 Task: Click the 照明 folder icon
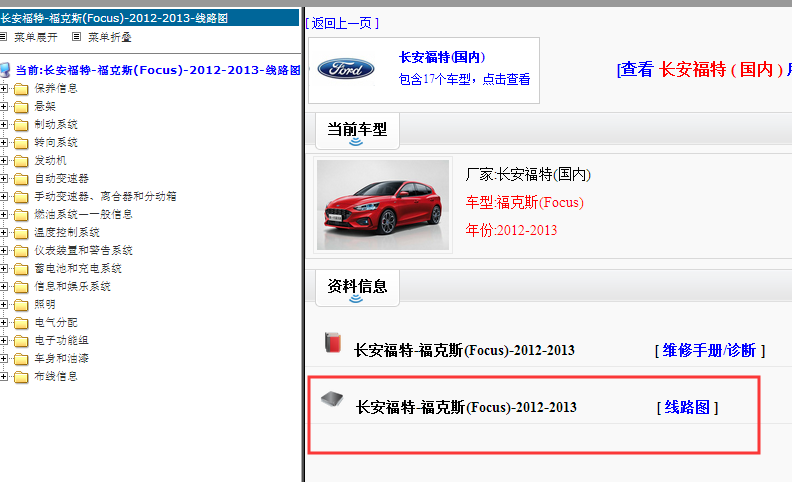pyautogui.click(x=21, y=305)
